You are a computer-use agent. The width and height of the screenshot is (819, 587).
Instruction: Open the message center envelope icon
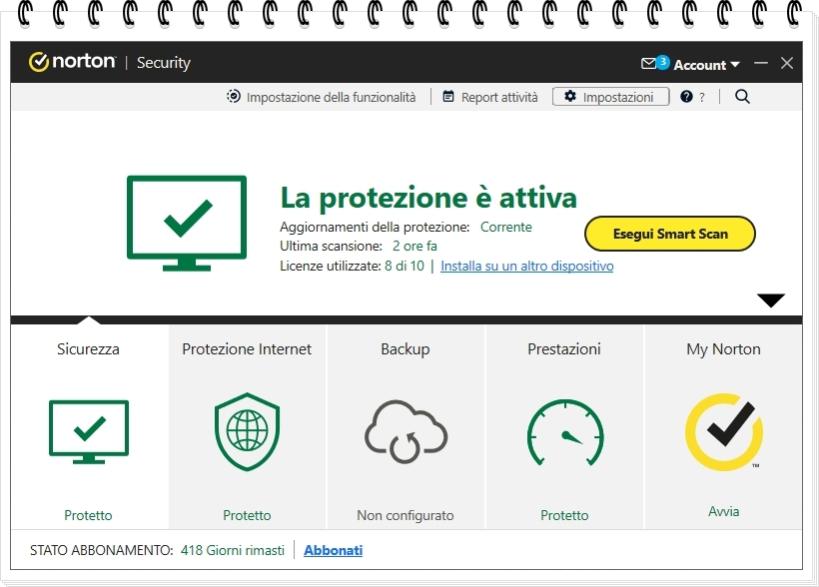[648, 63]
